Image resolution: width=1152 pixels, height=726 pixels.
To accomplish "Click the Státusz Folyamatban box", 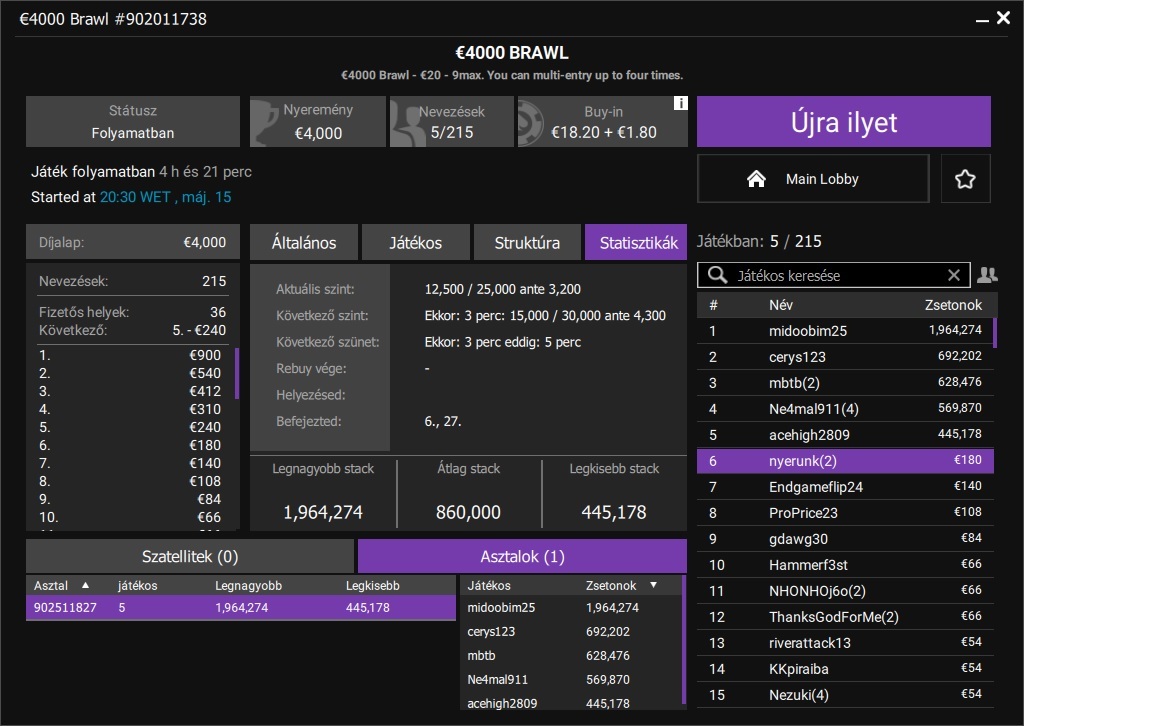I will click(x=133, y=122).
